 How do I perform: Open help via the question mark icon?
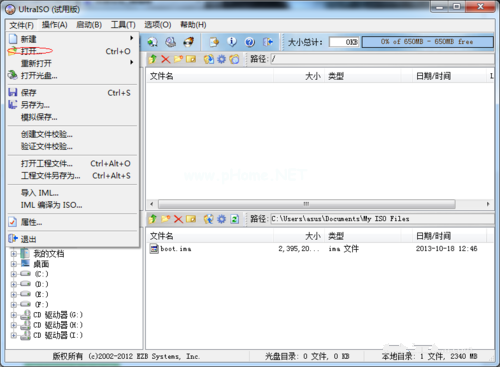[x=250, y=42]
